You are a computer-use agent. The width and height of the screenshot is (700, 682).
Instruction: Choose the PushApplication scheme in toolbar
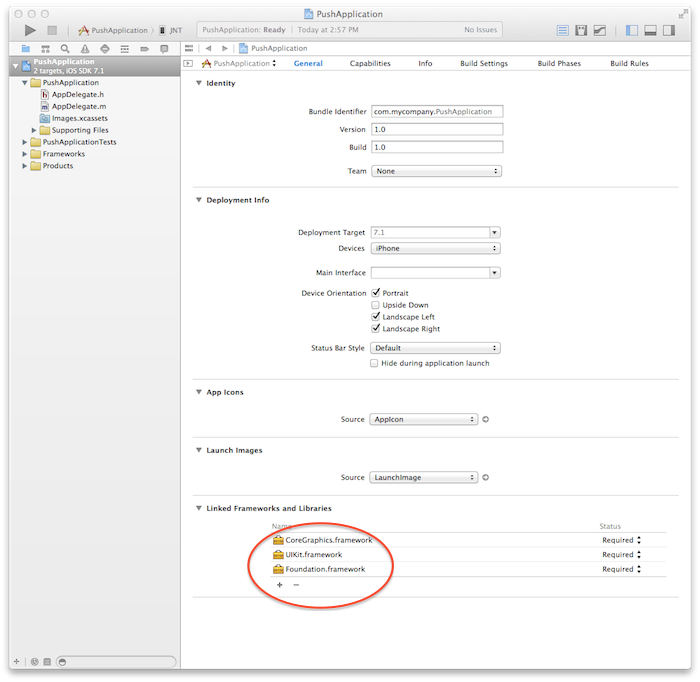[x=113, y=30]
